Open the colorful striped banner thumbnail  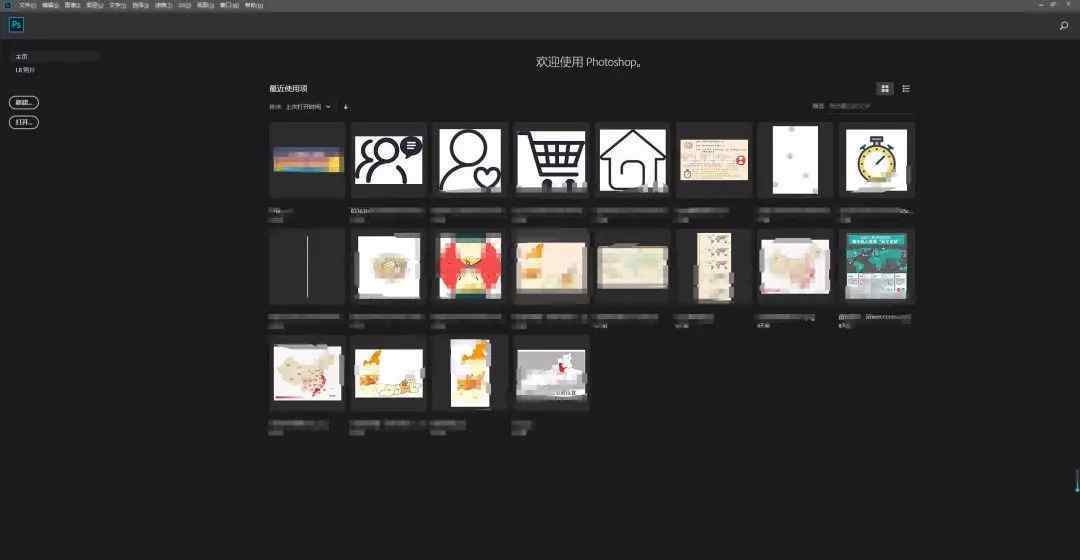point(307,160)
